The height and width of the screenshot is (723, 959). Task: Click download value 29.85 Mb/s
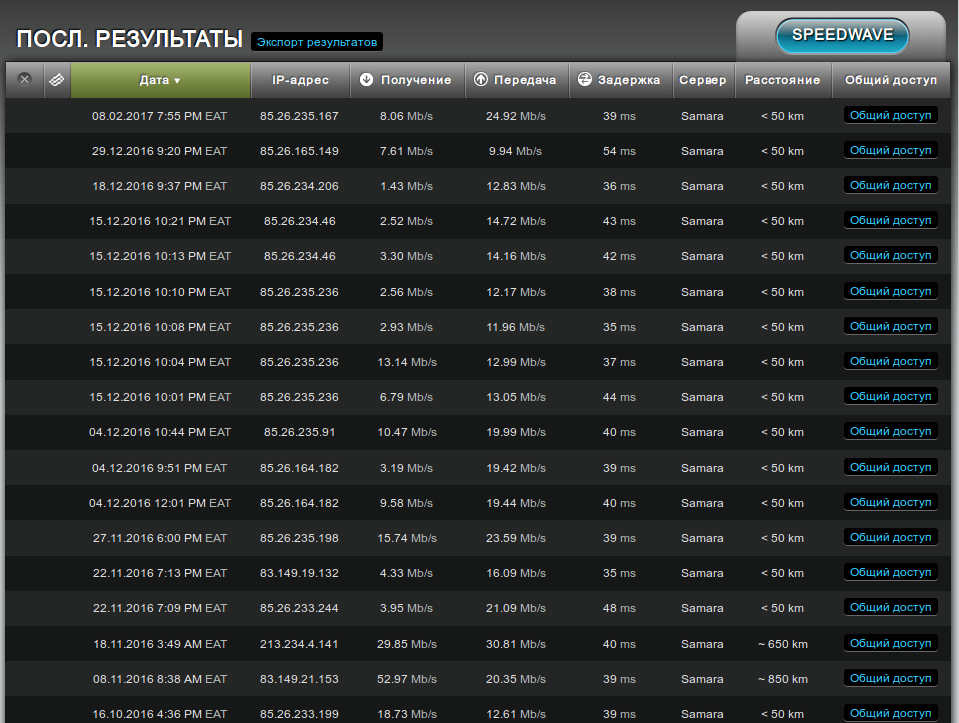[407, 644]
